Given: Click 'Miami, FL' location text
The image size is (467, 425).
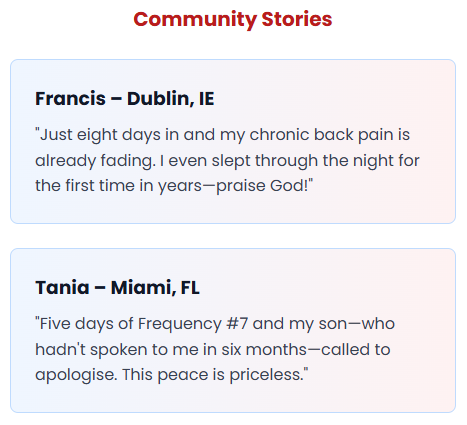Looking at the screenshot, I should click(155, 288).
